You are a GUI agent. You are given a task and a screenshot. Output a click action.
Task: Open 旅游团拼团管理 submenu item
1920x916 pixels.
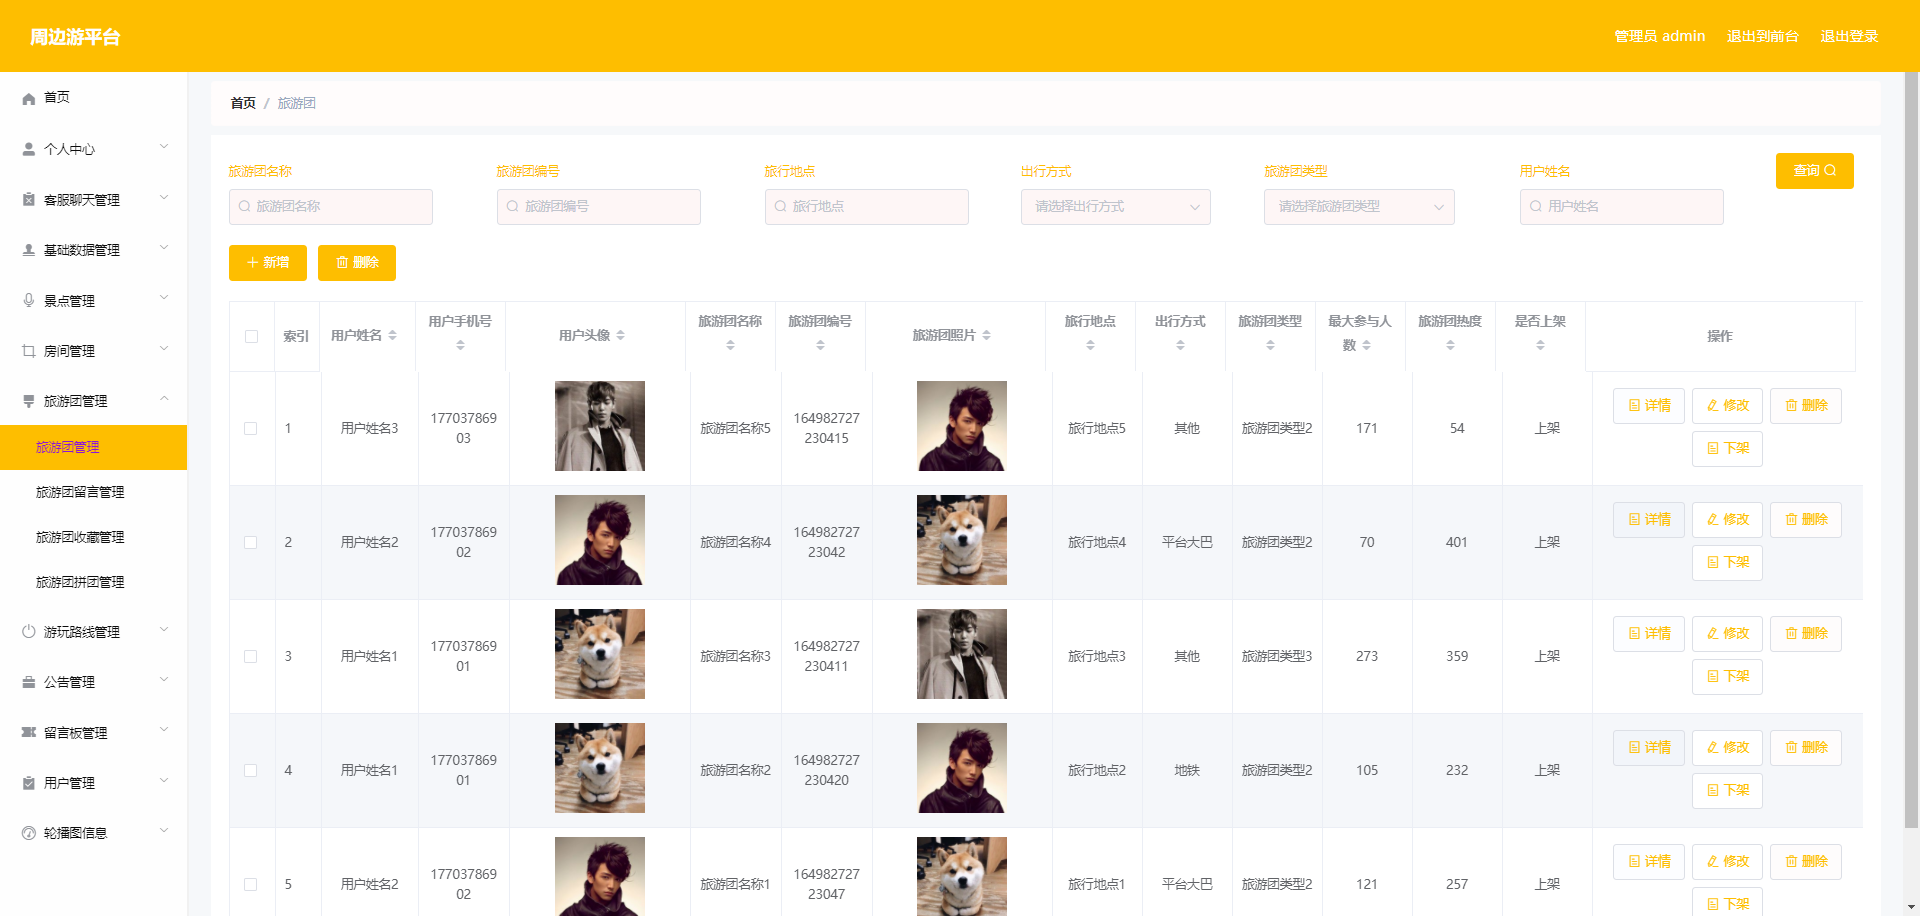pos(93,582)
